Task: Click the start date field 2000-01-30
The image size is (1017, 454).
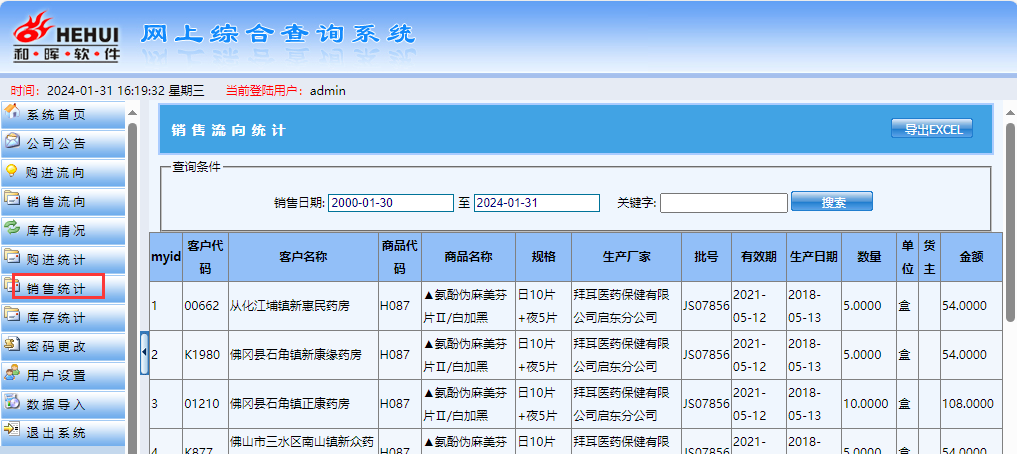Action: (x=390, y=203)
